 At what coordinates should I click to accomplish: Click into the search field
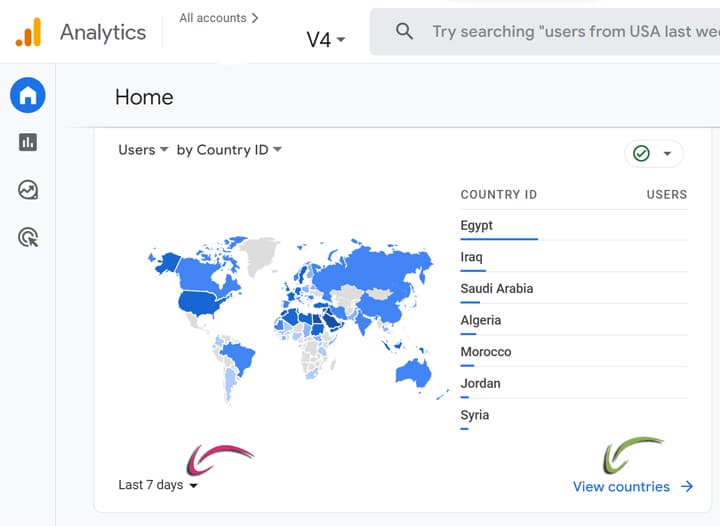point(545,32)
